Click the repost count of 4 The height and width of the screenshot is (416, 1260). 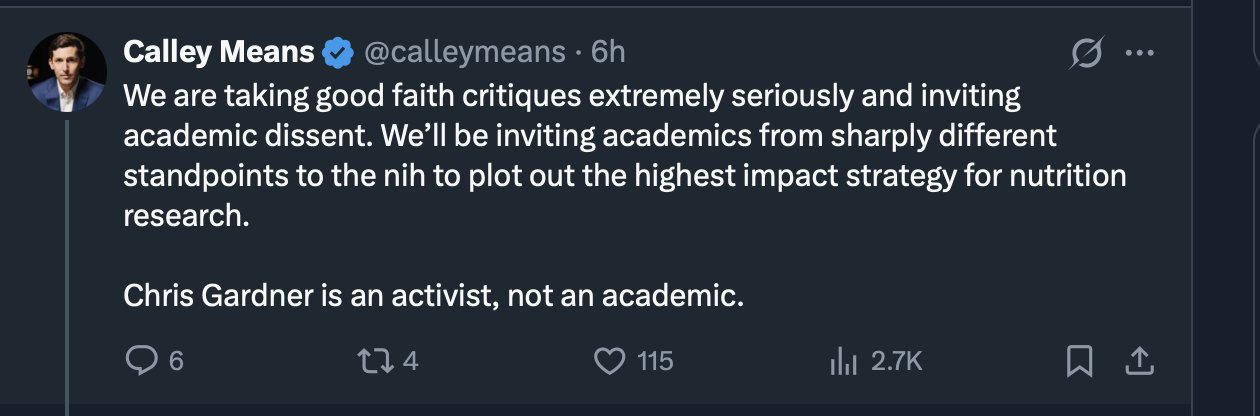[409, 361]
